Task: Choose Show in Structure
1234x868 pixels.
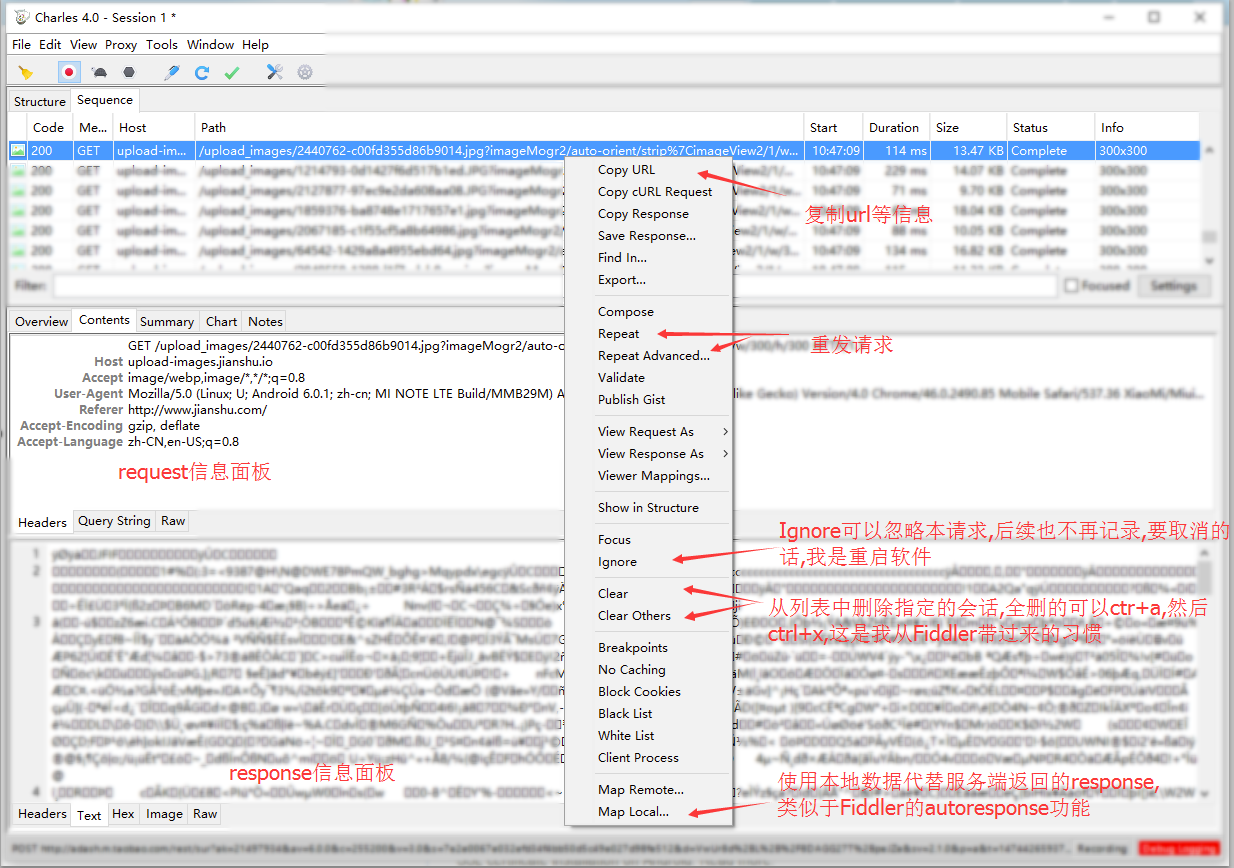Action: tap(649, 508)
